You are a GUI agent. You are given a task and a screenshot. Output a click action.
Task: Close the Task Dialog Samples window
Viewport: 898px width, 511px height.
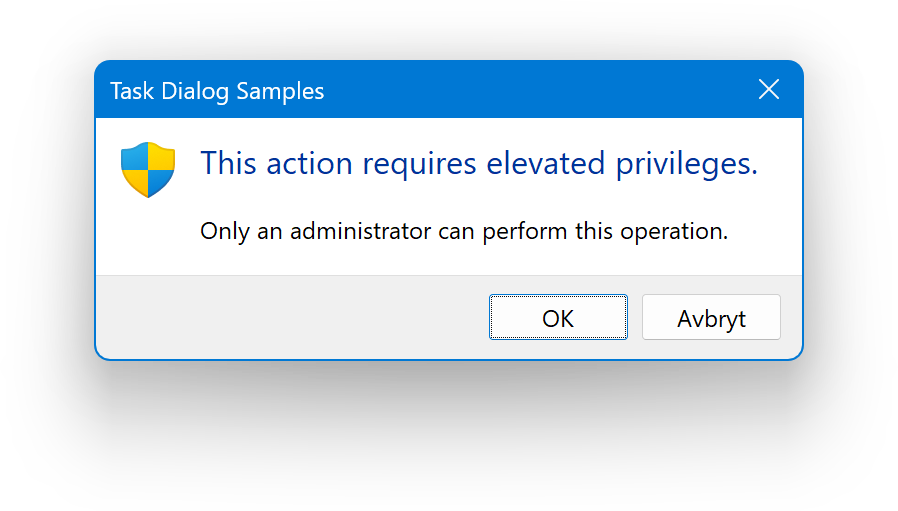(x=768, y=90)
